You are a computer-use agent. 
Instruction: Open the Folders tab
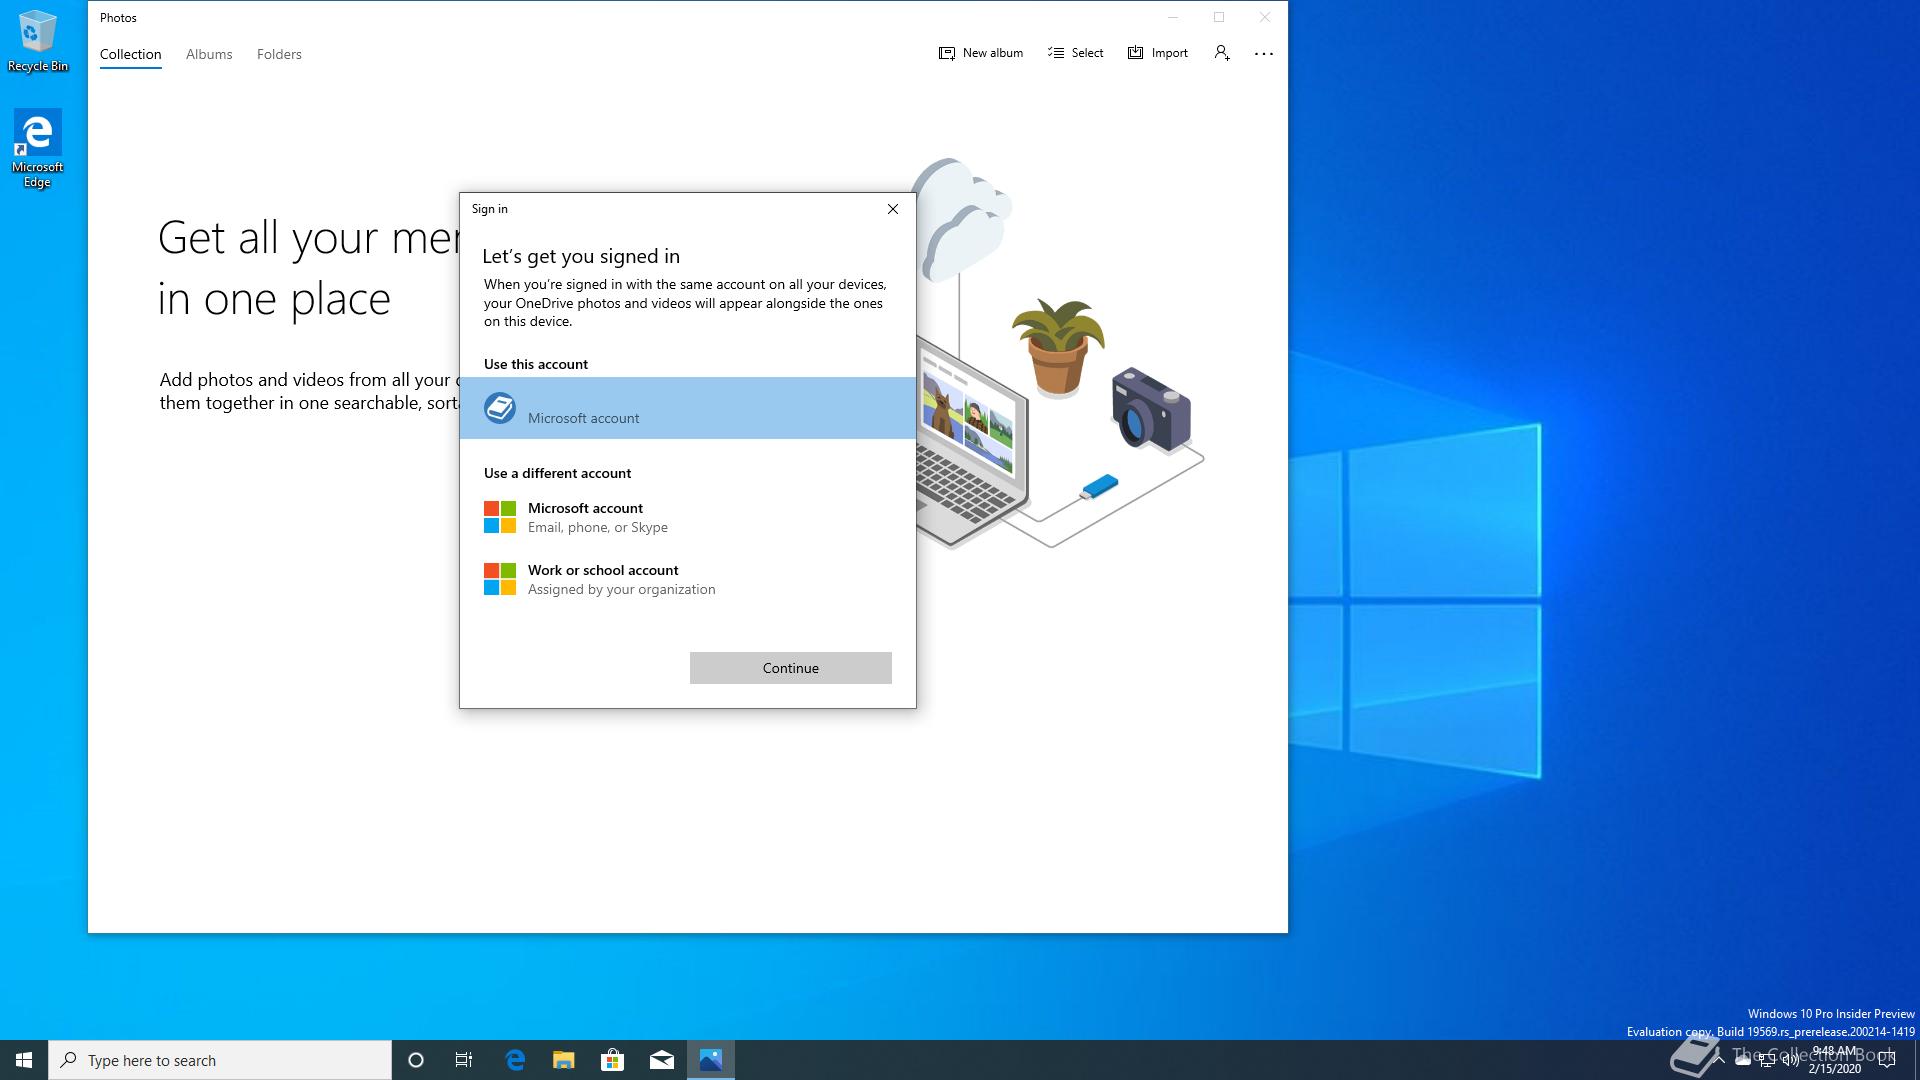click(x=279, y=54)
